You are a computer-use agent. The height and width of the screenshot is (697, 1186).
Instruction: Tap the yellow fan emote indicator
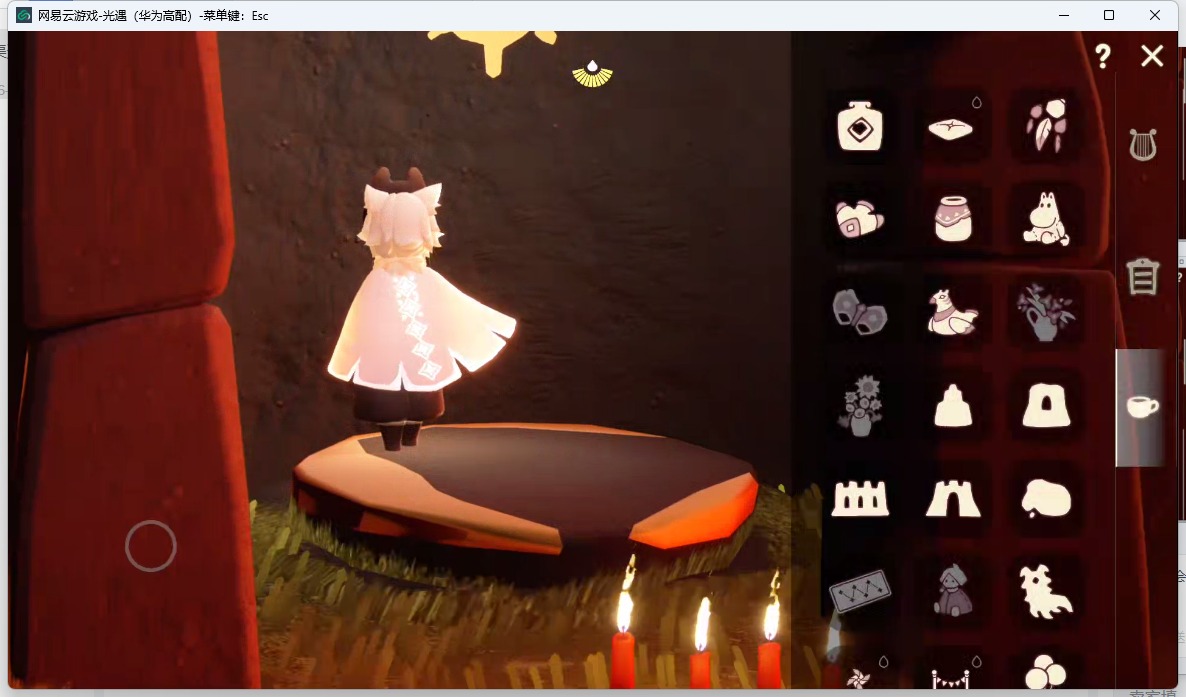coord(592,74)
